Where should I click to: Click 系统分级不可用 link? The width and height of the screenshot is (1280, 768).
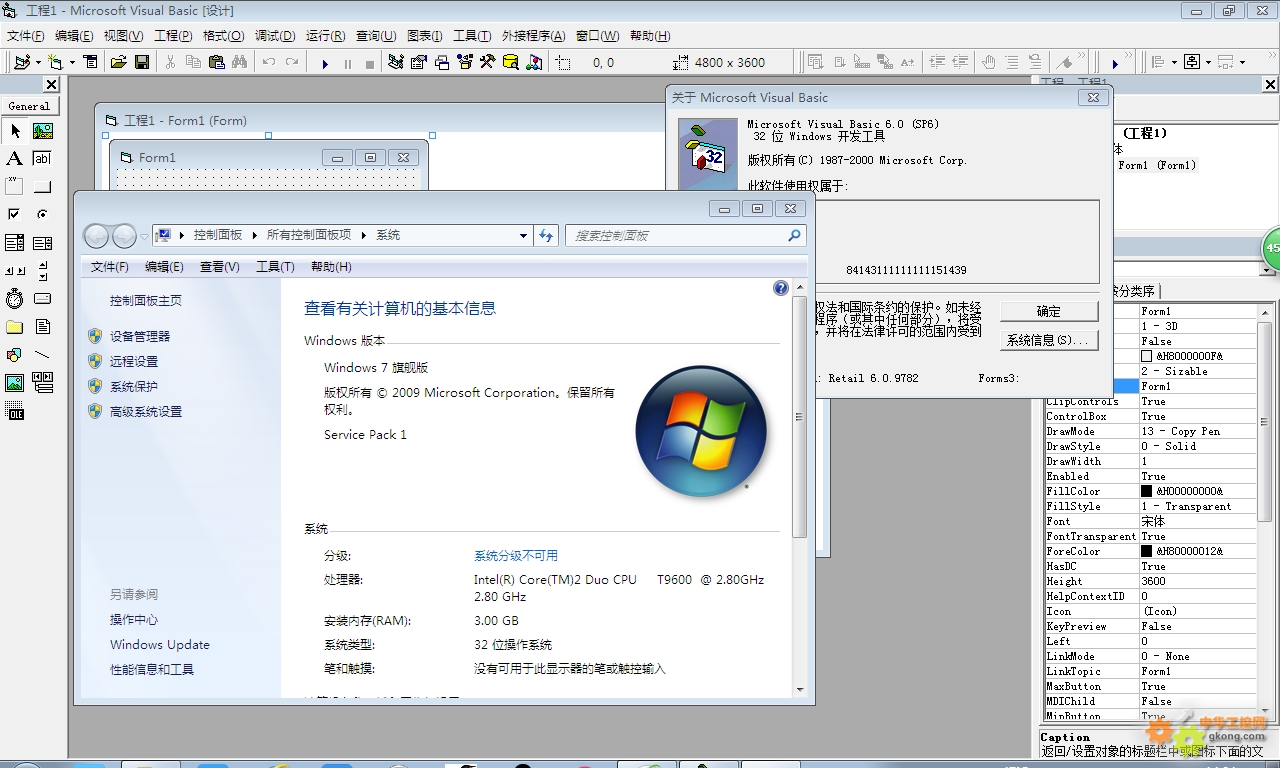tap(516, 556)
